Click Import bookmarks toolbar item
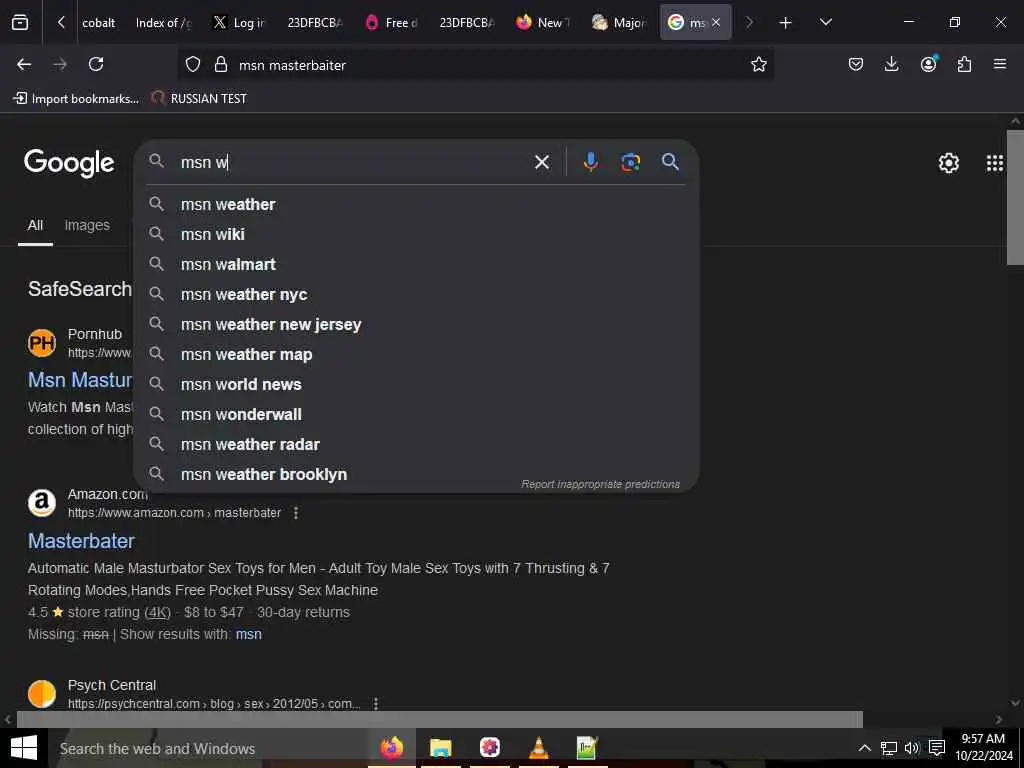 tap(76, 99)
